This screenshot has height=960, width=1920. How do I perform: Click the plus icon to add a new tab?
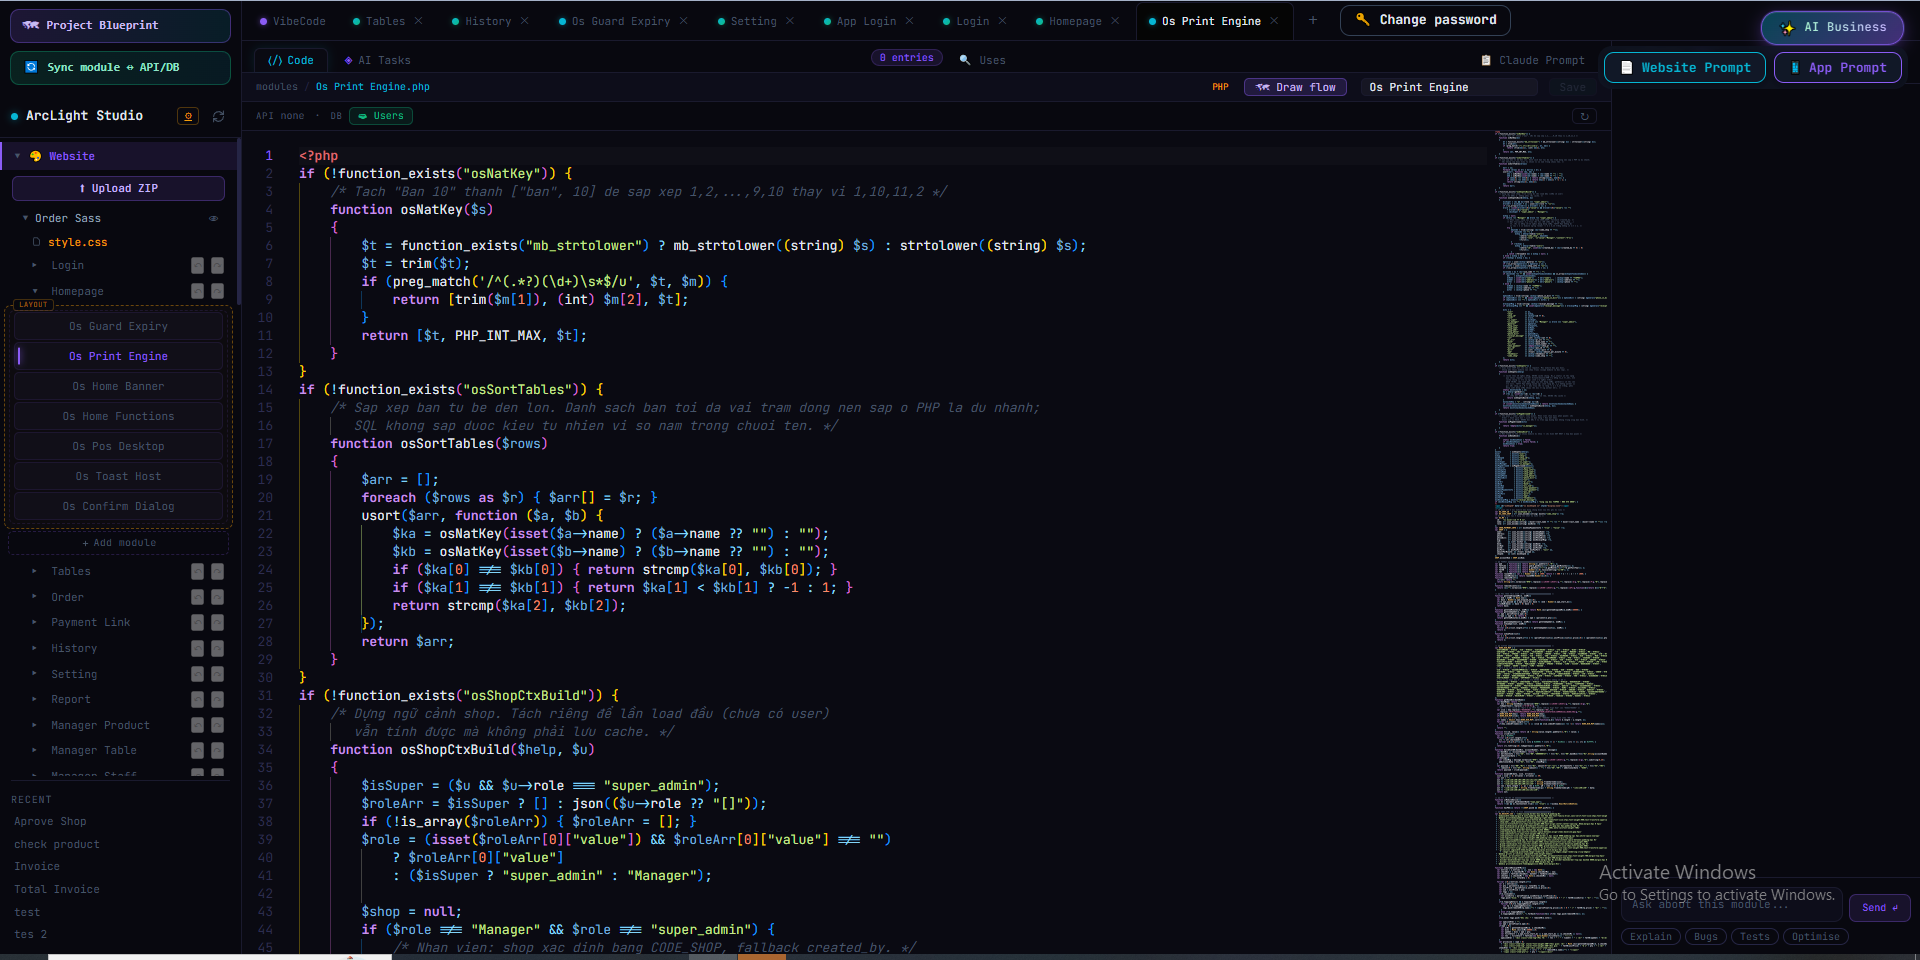pyautogui.click(x=1313, y=20)
